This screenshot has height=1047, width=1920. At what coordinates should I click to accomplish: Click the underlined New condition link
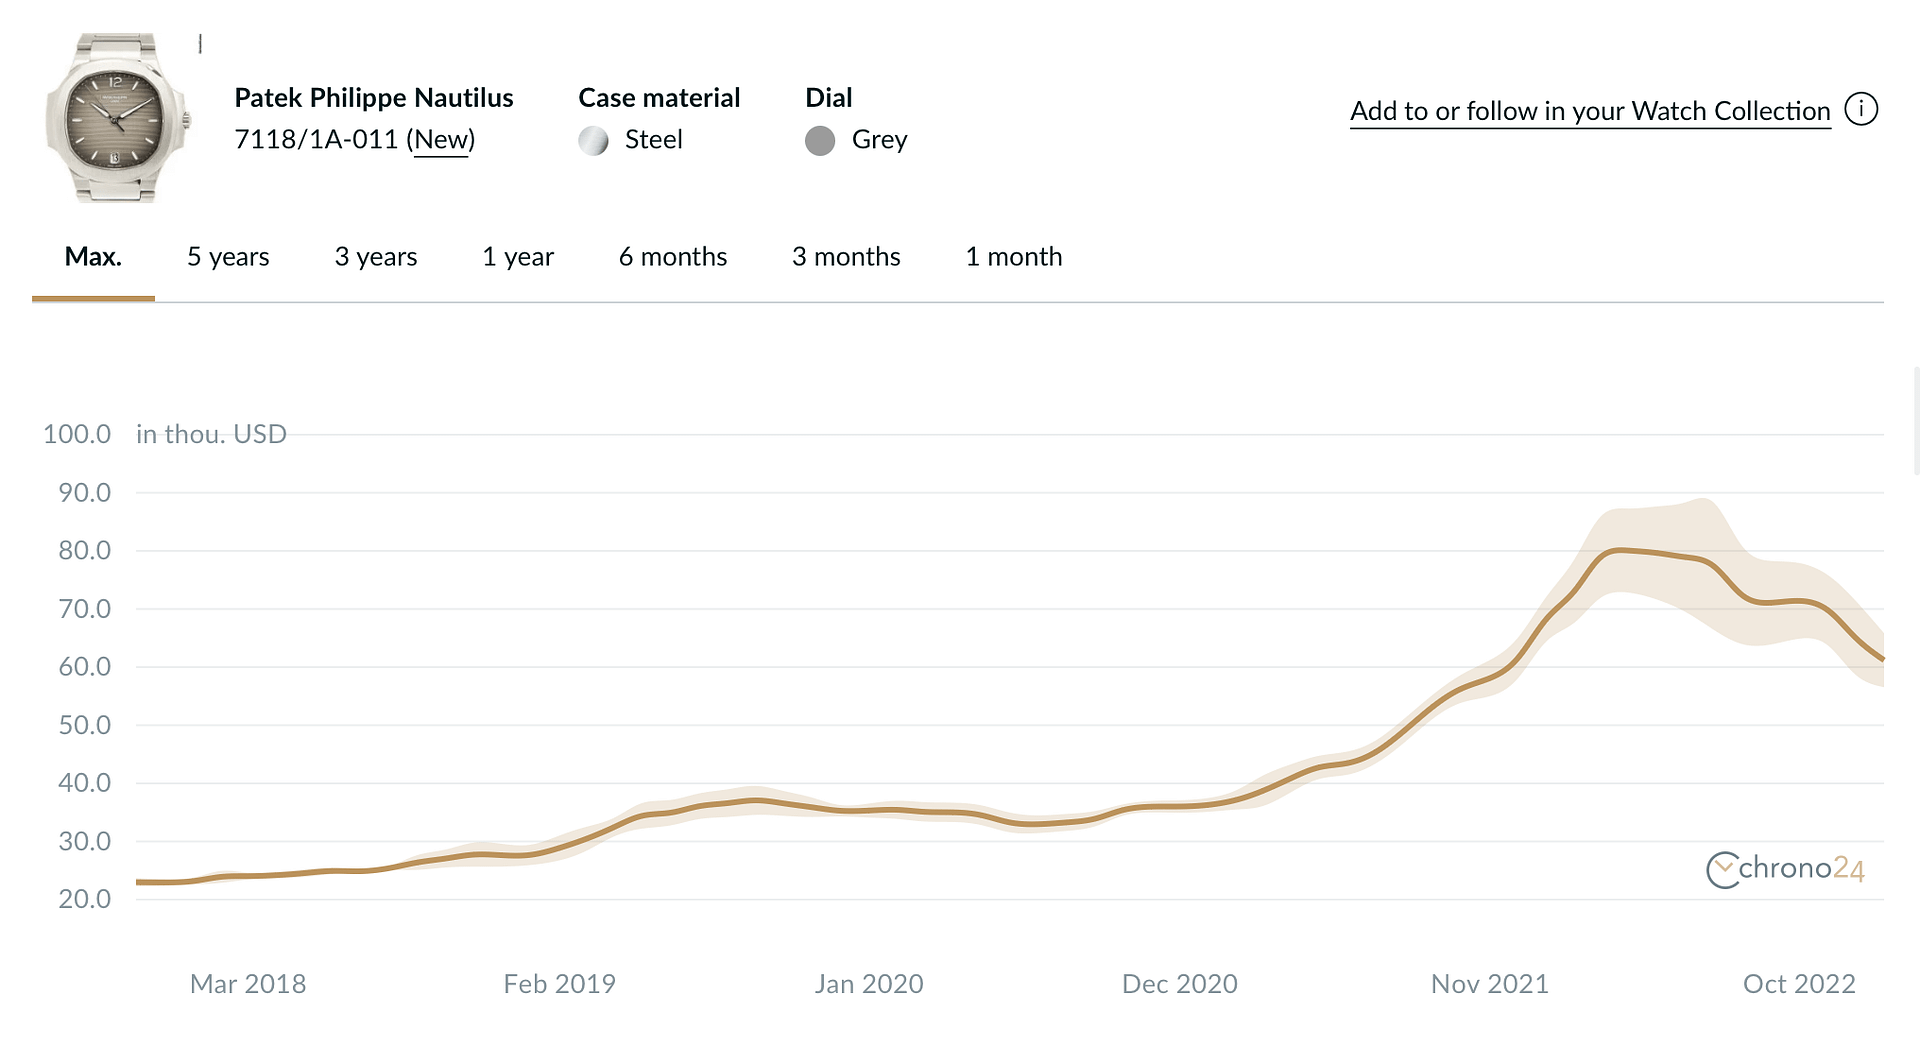pos(441,140)
